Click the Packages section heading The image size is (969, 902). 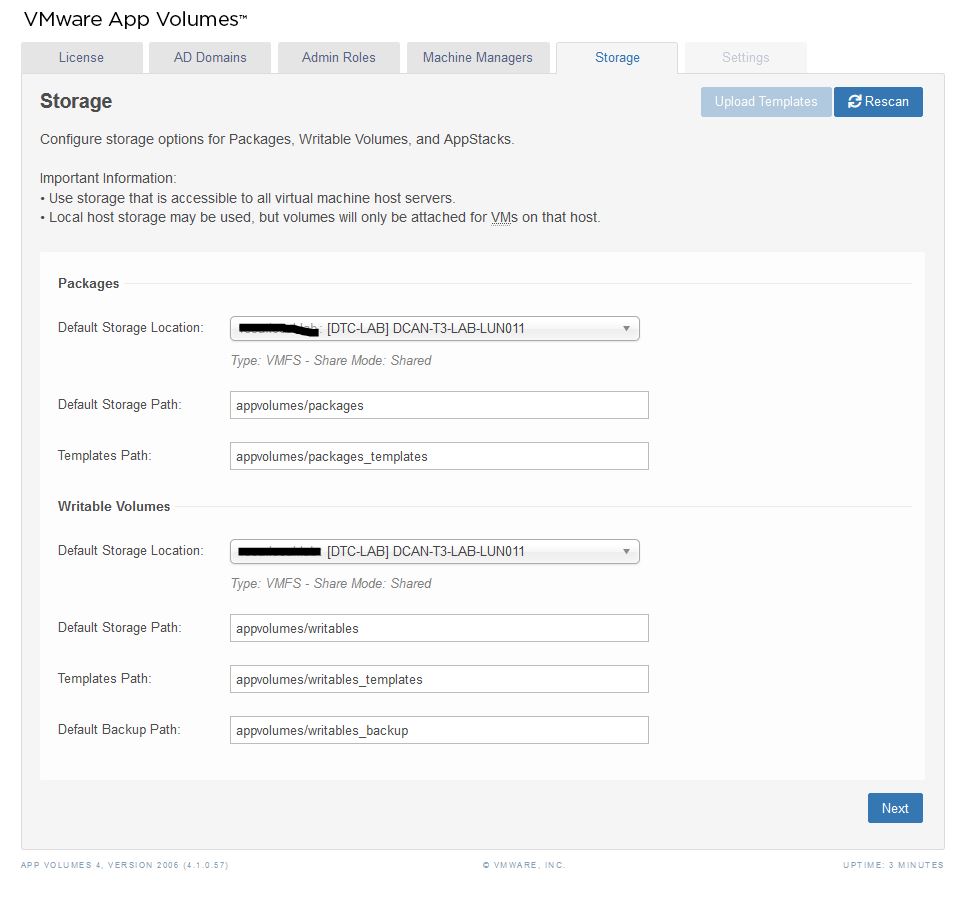tap(88, 284)
